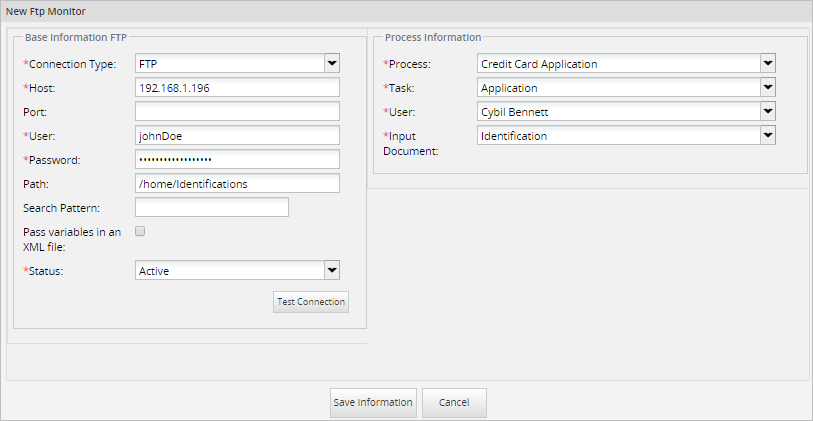Click into the Password field
Screen dimensions: 813x421
pyautogui.click(x=237, y=160)
